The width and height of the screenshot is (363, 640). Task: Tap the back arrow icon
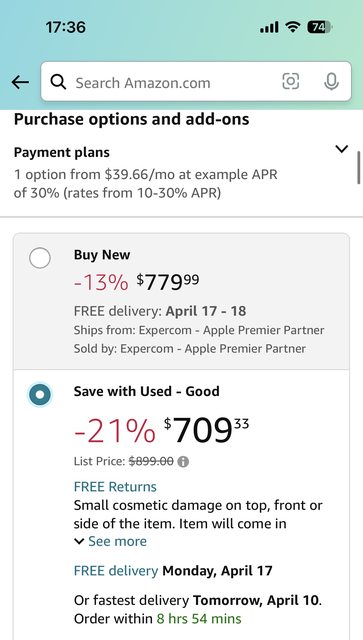click(x=20, y=82)
